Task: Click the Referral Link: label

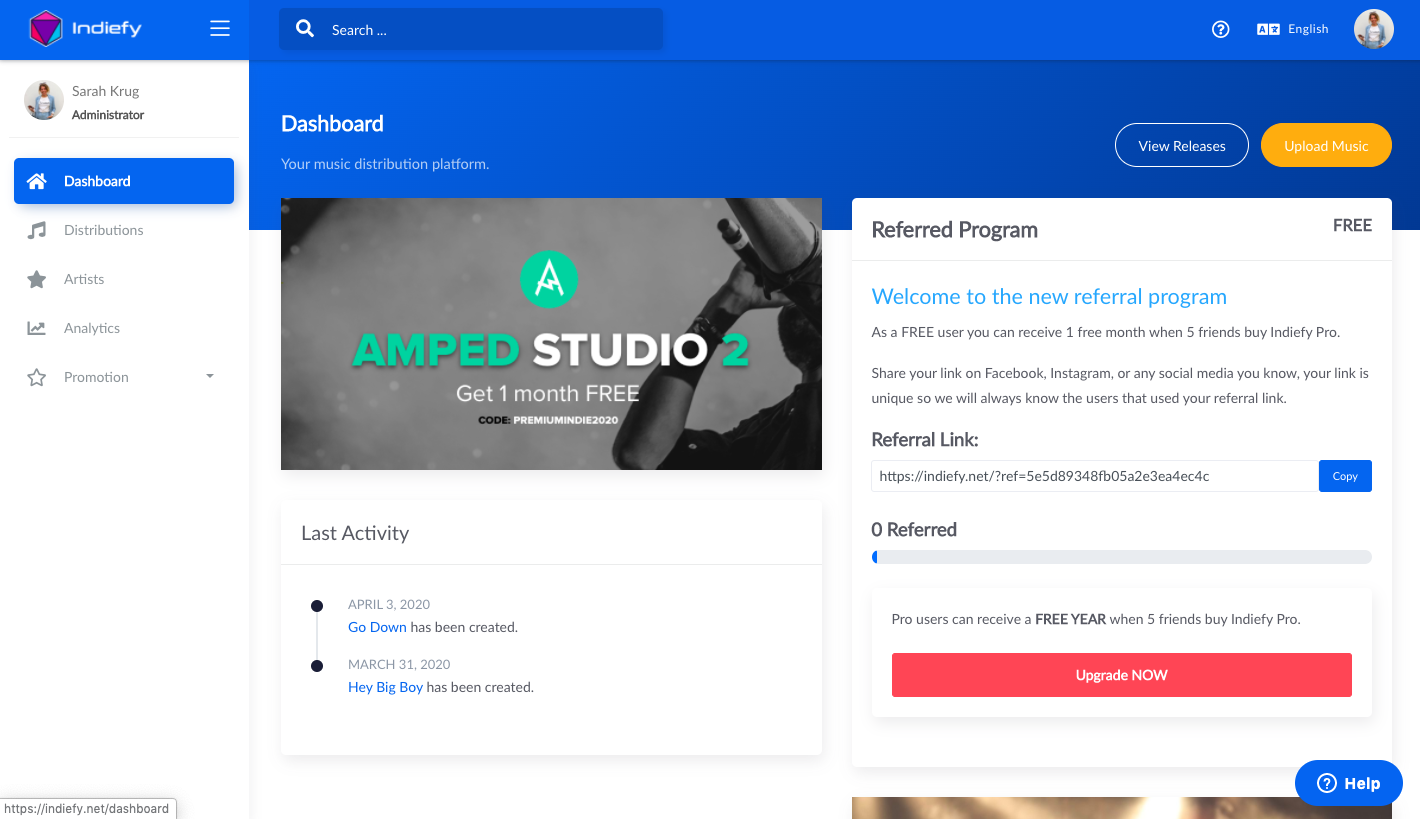Action: 925,440
